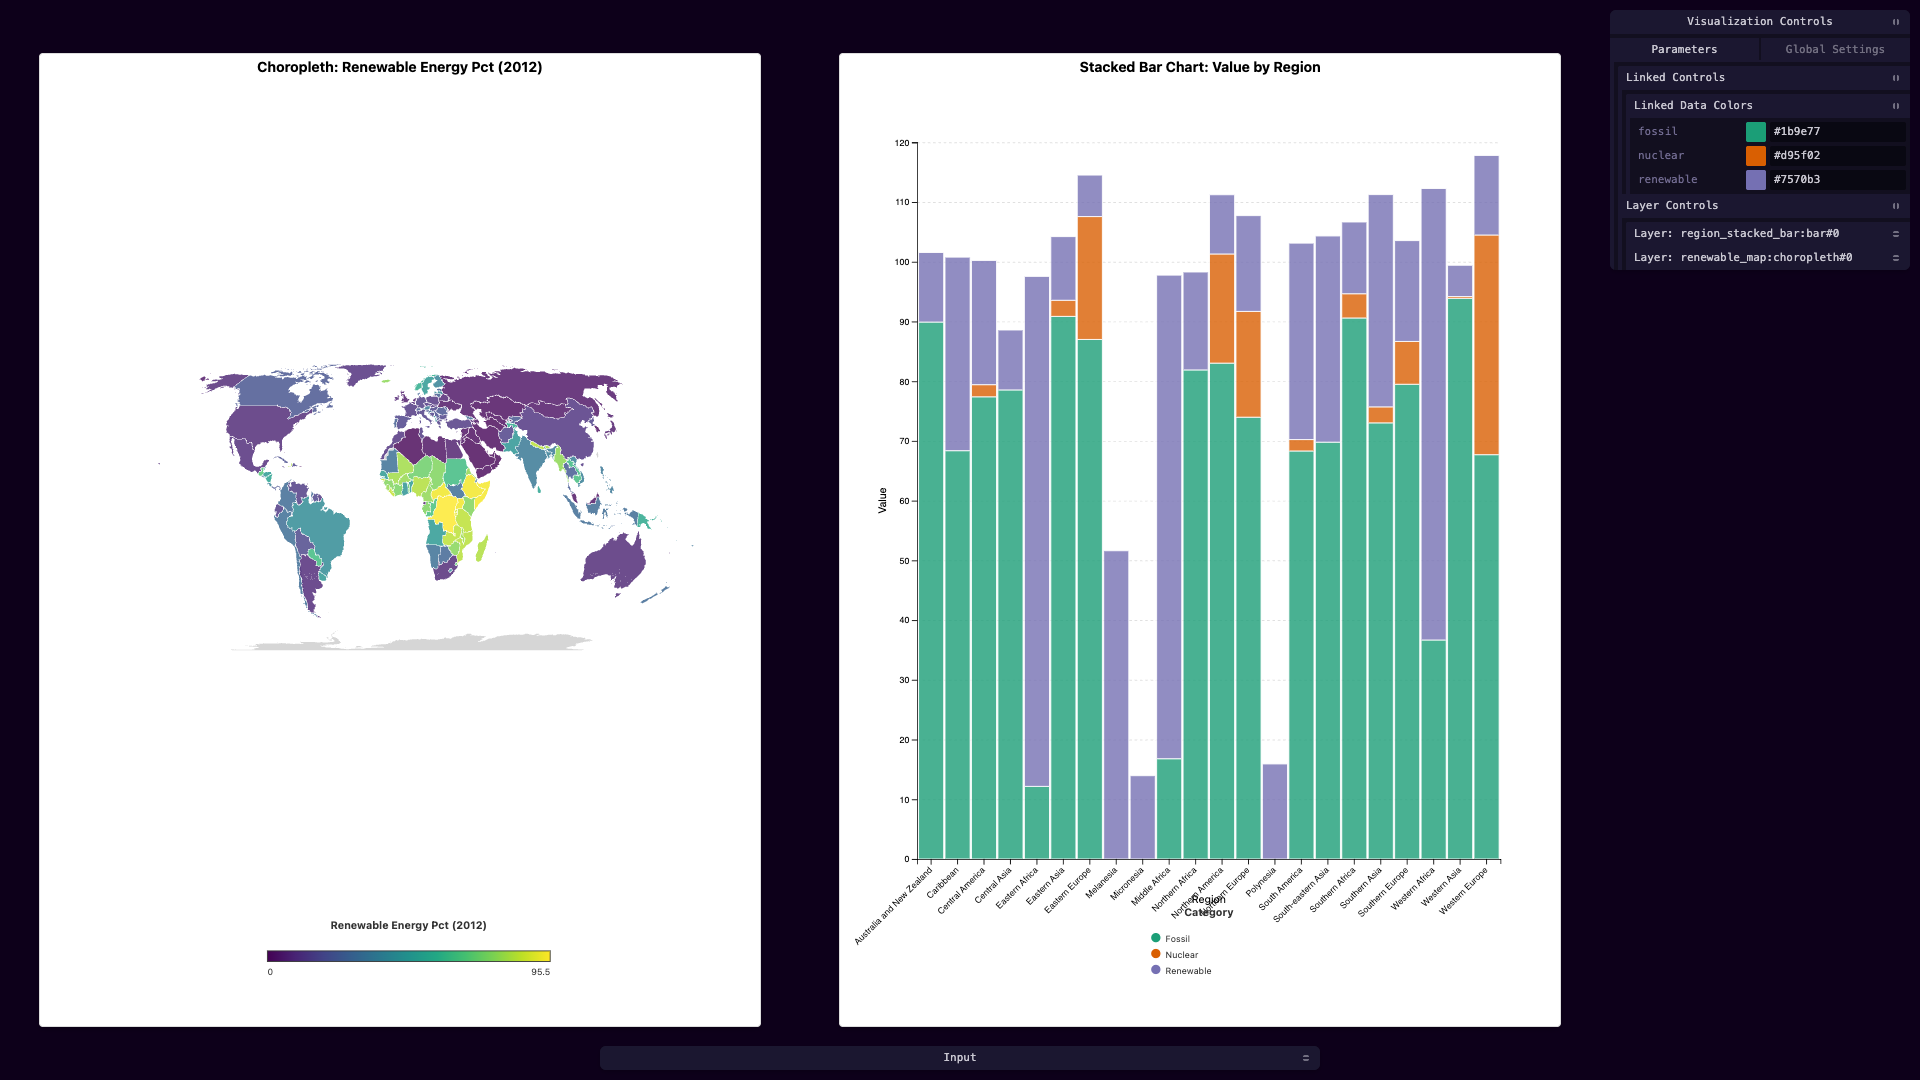1920x1080 pixels.
Task: Click the Western Africa renewable bar segment
Action: point(1433,415)
